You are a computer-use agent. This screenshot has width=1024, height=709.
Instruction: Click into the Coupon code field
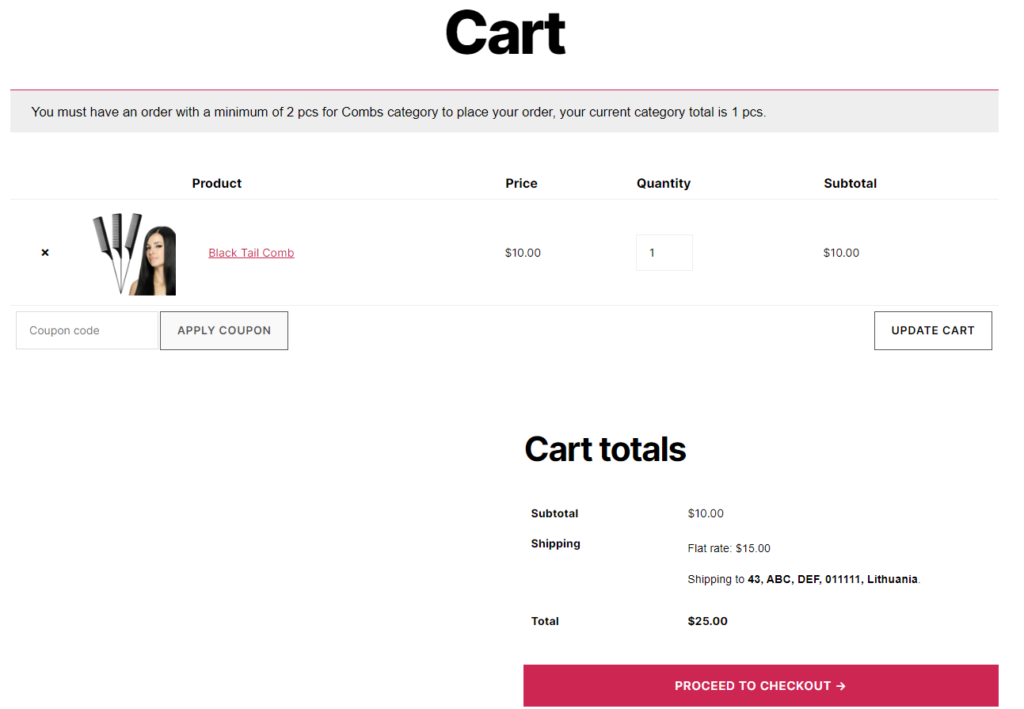87,331
